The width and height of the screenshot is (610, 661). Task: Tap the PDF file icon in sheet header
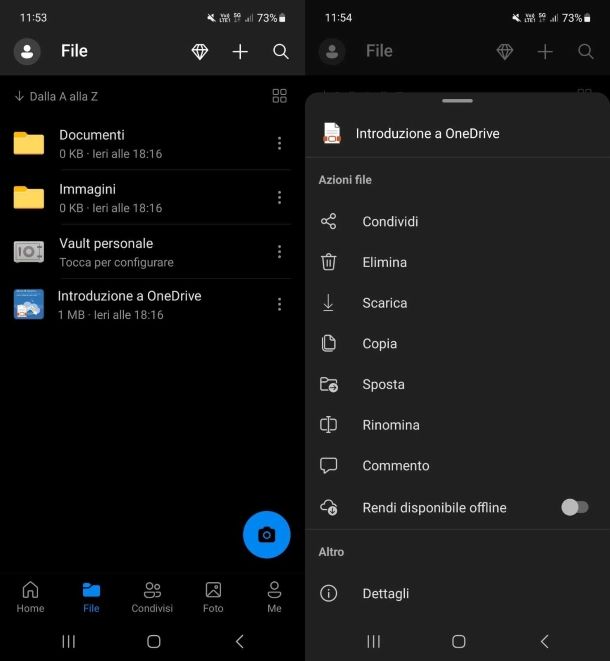tap(332, 133)
